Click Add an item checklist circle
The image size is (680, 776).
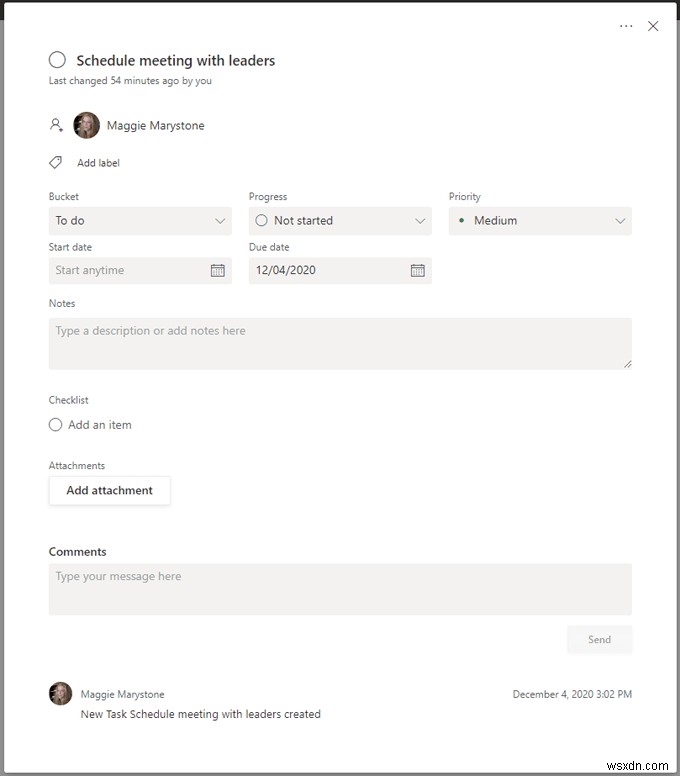(x=55, y=425)
